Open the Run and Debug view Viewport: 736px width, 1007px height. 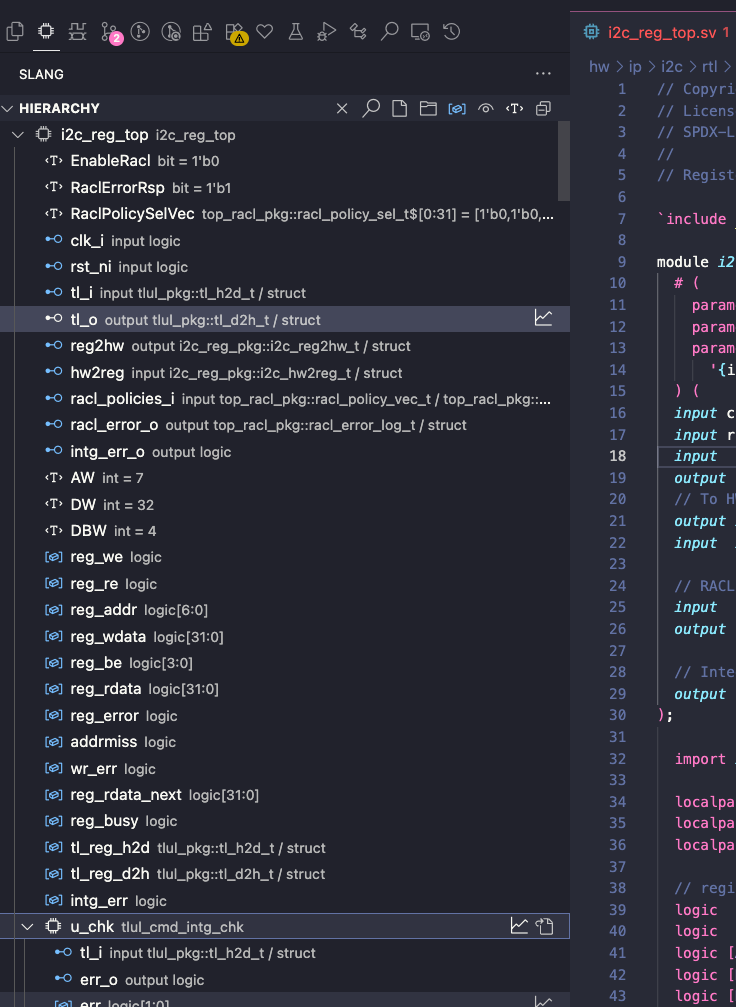click(x=327, y=32)
